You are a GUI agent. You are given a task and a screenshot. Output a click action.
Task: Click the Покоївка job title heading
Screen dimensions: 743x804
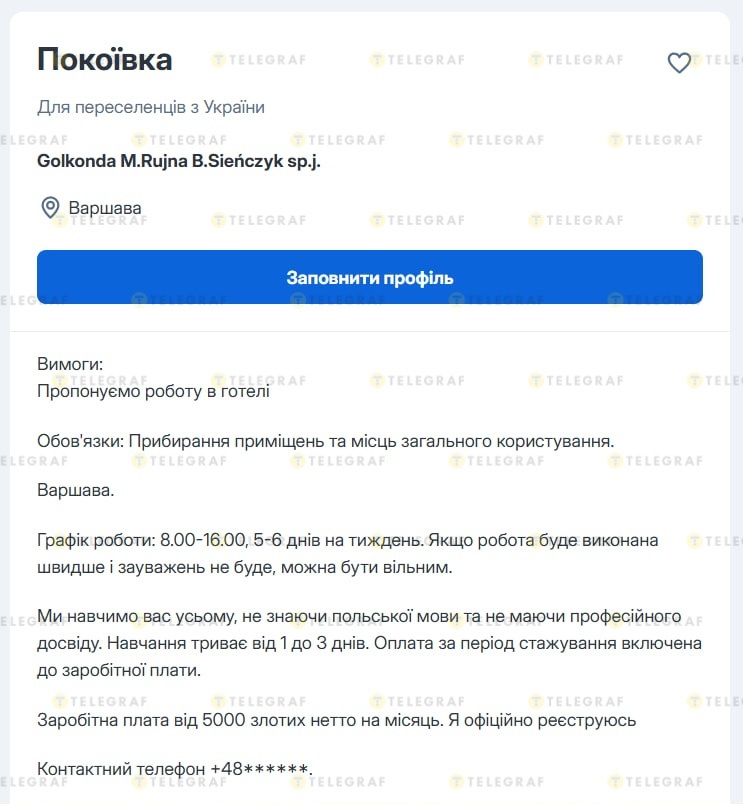pos(105,59)
